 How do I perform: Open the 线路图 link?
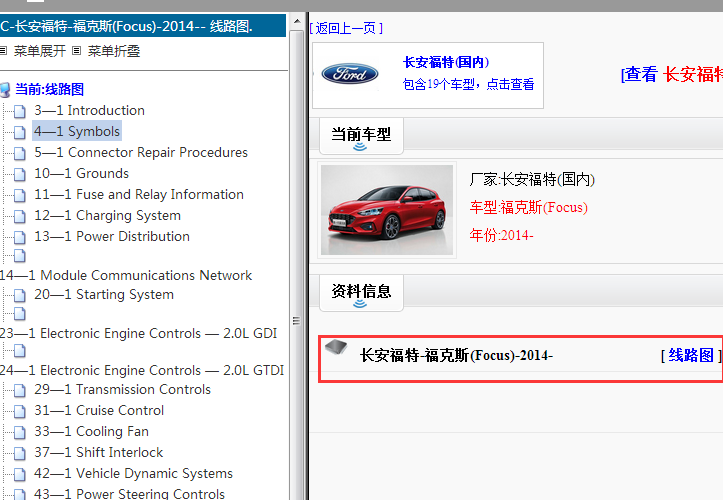click(x=691, y=356)
